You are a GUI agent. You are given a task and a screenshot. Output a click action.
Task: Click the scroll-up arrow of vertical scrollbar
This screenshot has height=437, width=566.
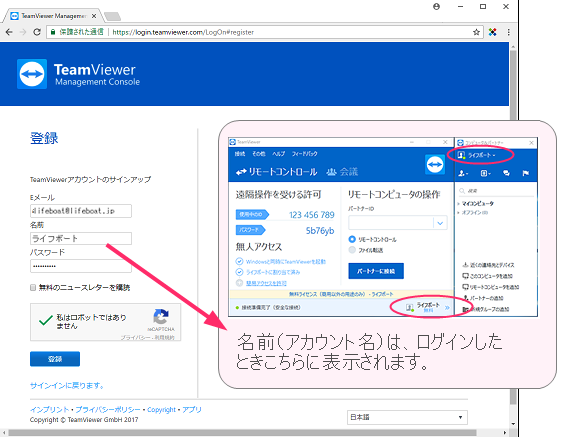513,46
